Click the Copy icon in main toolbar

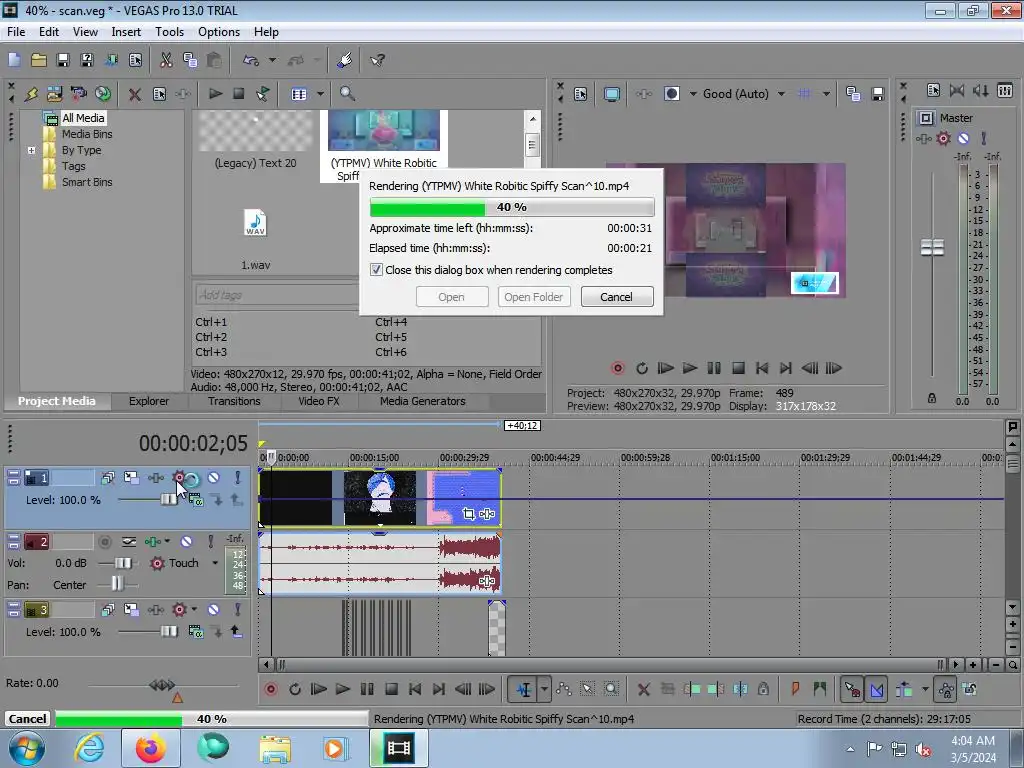point(190,60)
